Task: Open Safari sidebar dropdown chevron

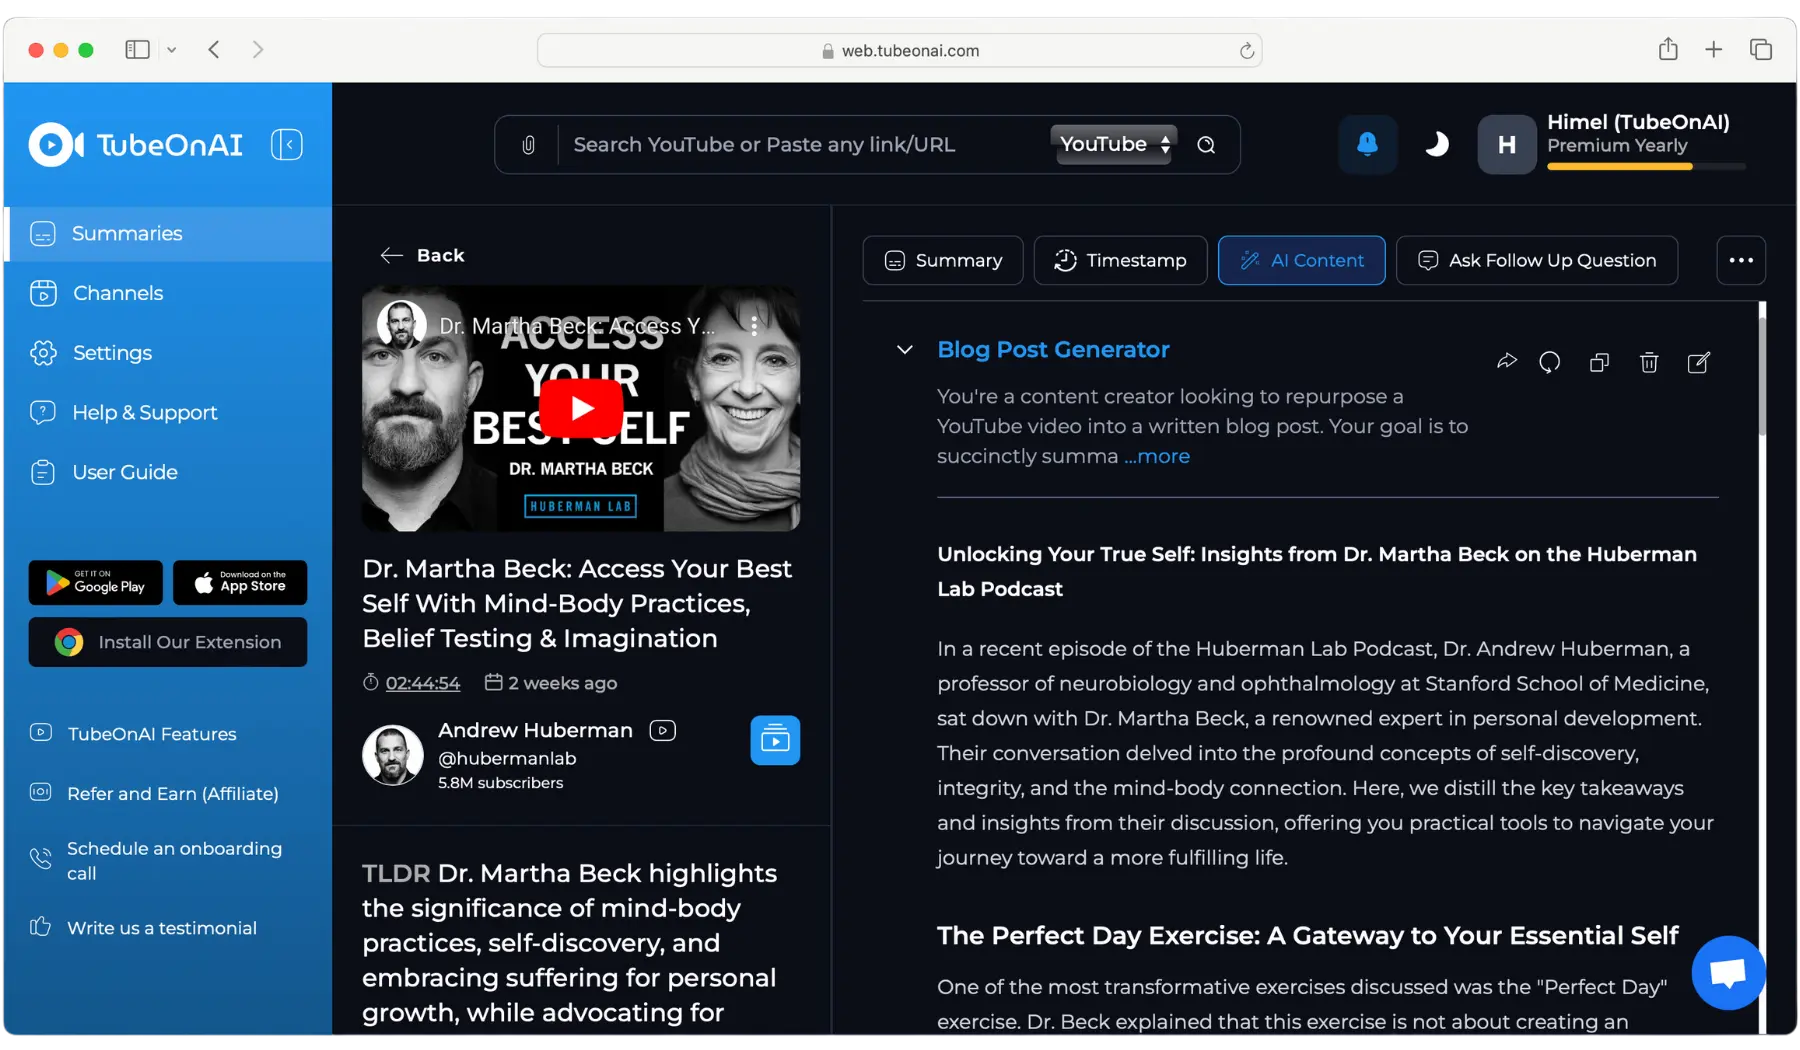Action: 172,50
